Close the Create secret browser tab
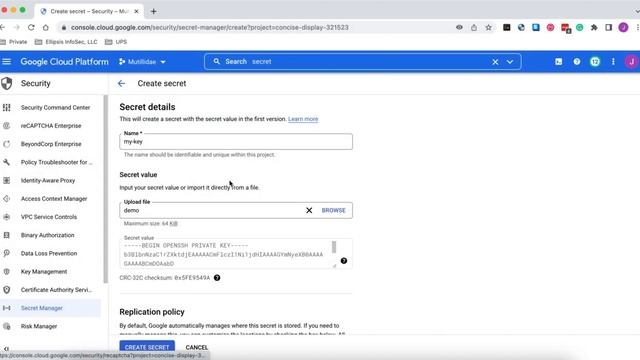This screenshot has width=640, height=360. pyautogui.click(x=136, y=11)
